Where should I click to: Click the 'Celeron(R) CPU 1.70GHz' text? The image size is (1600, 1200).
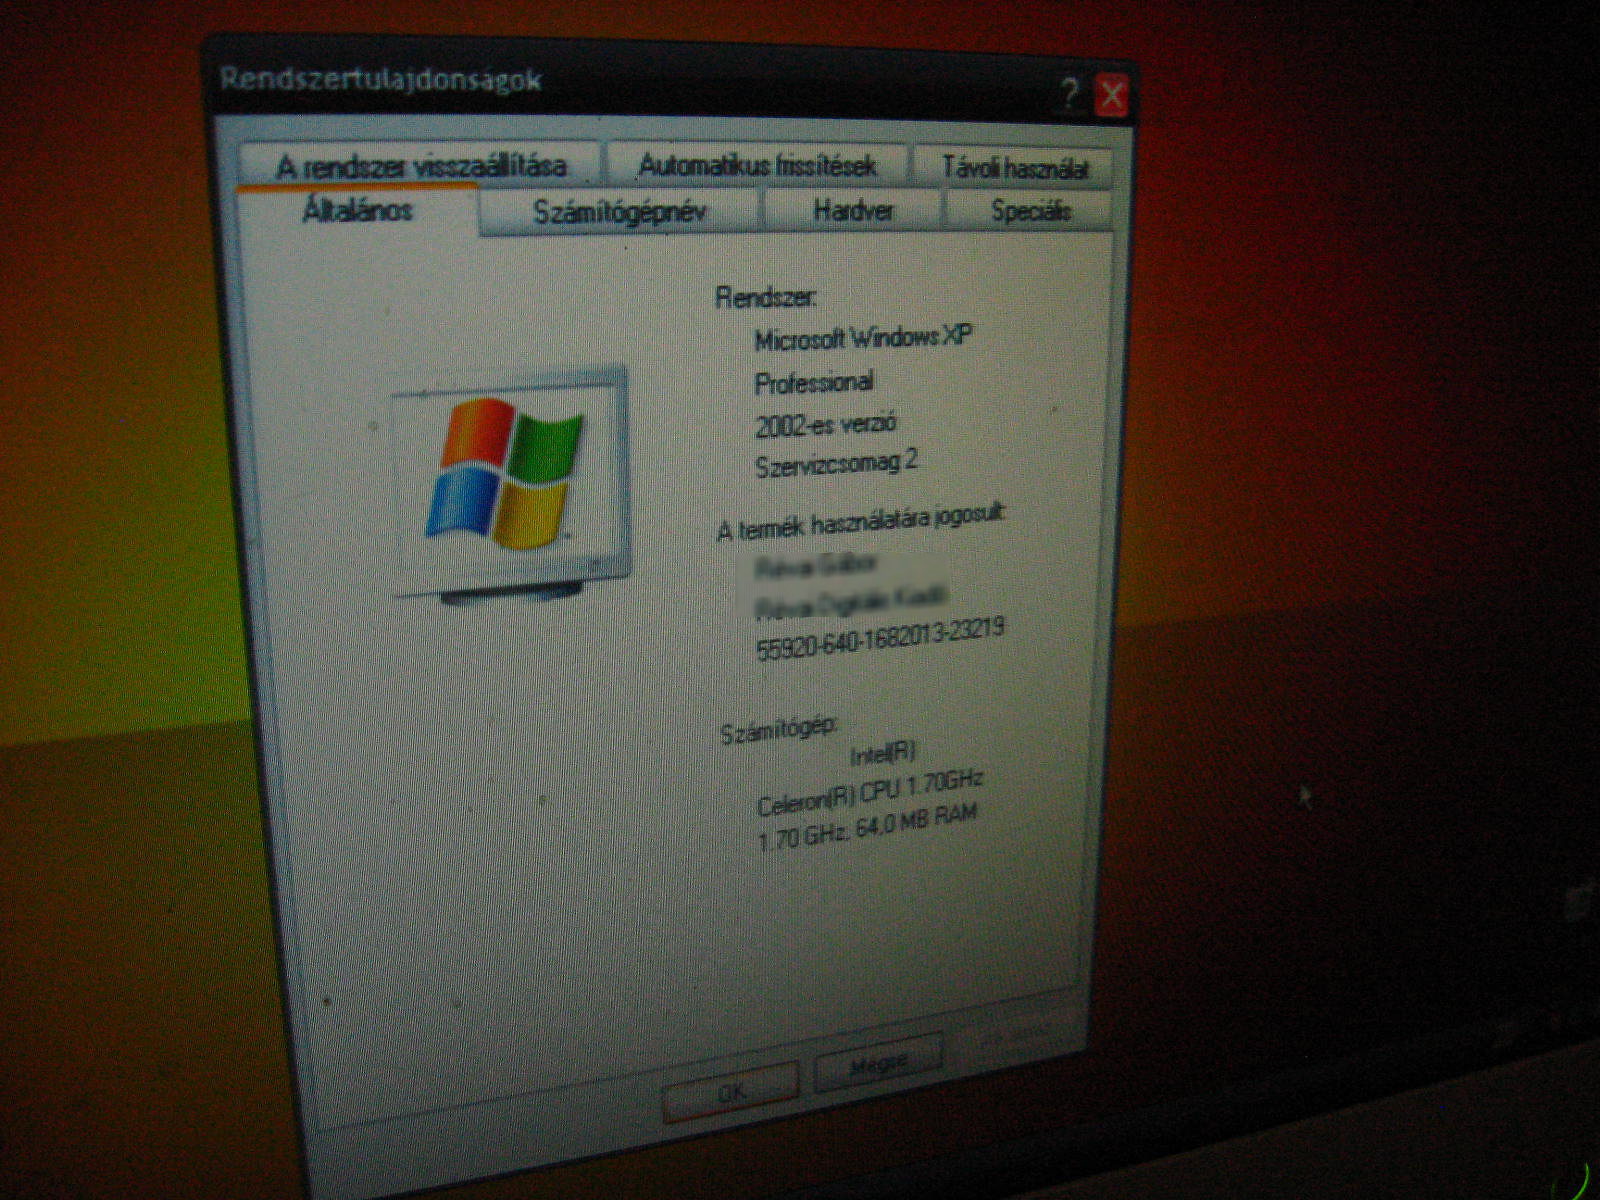(871, 793)
